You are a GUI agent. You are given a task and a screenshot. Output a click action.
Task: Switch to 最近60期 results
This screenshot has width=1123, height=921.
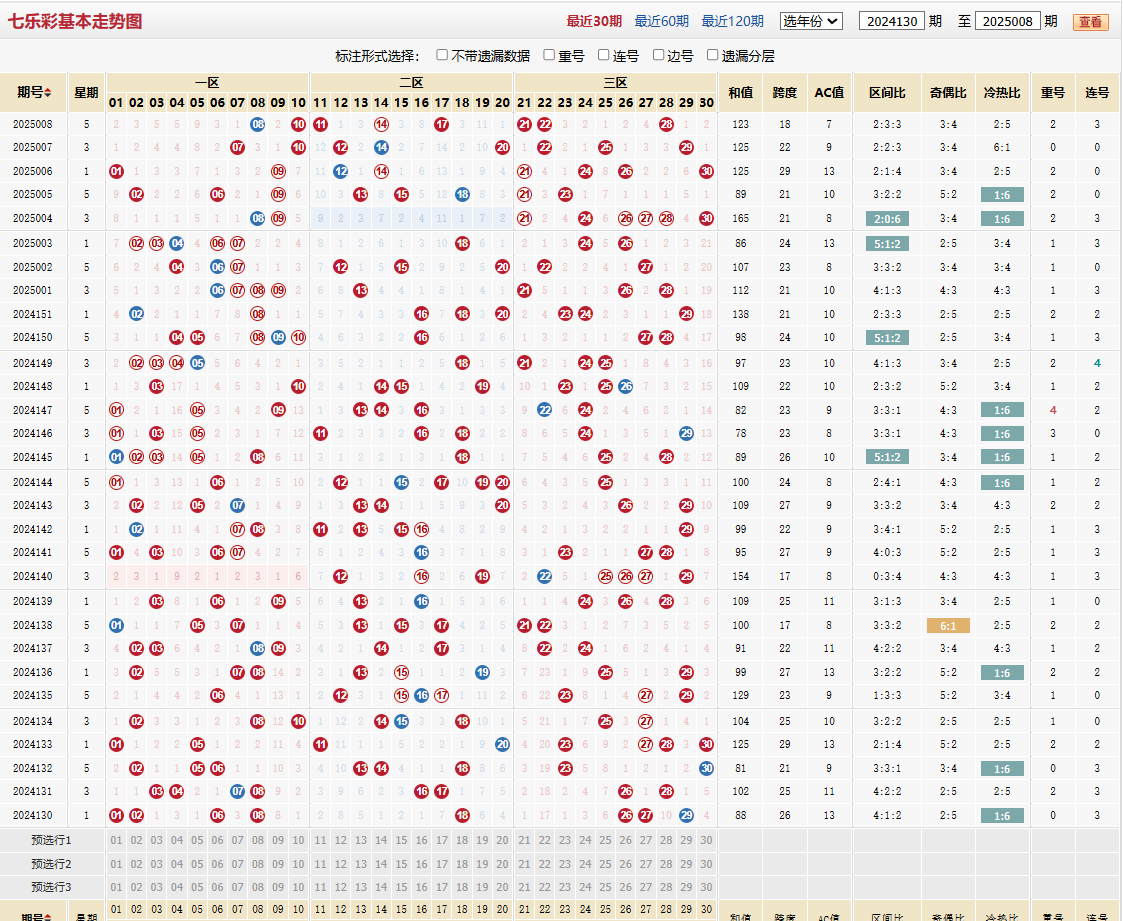tap(662, 21)
